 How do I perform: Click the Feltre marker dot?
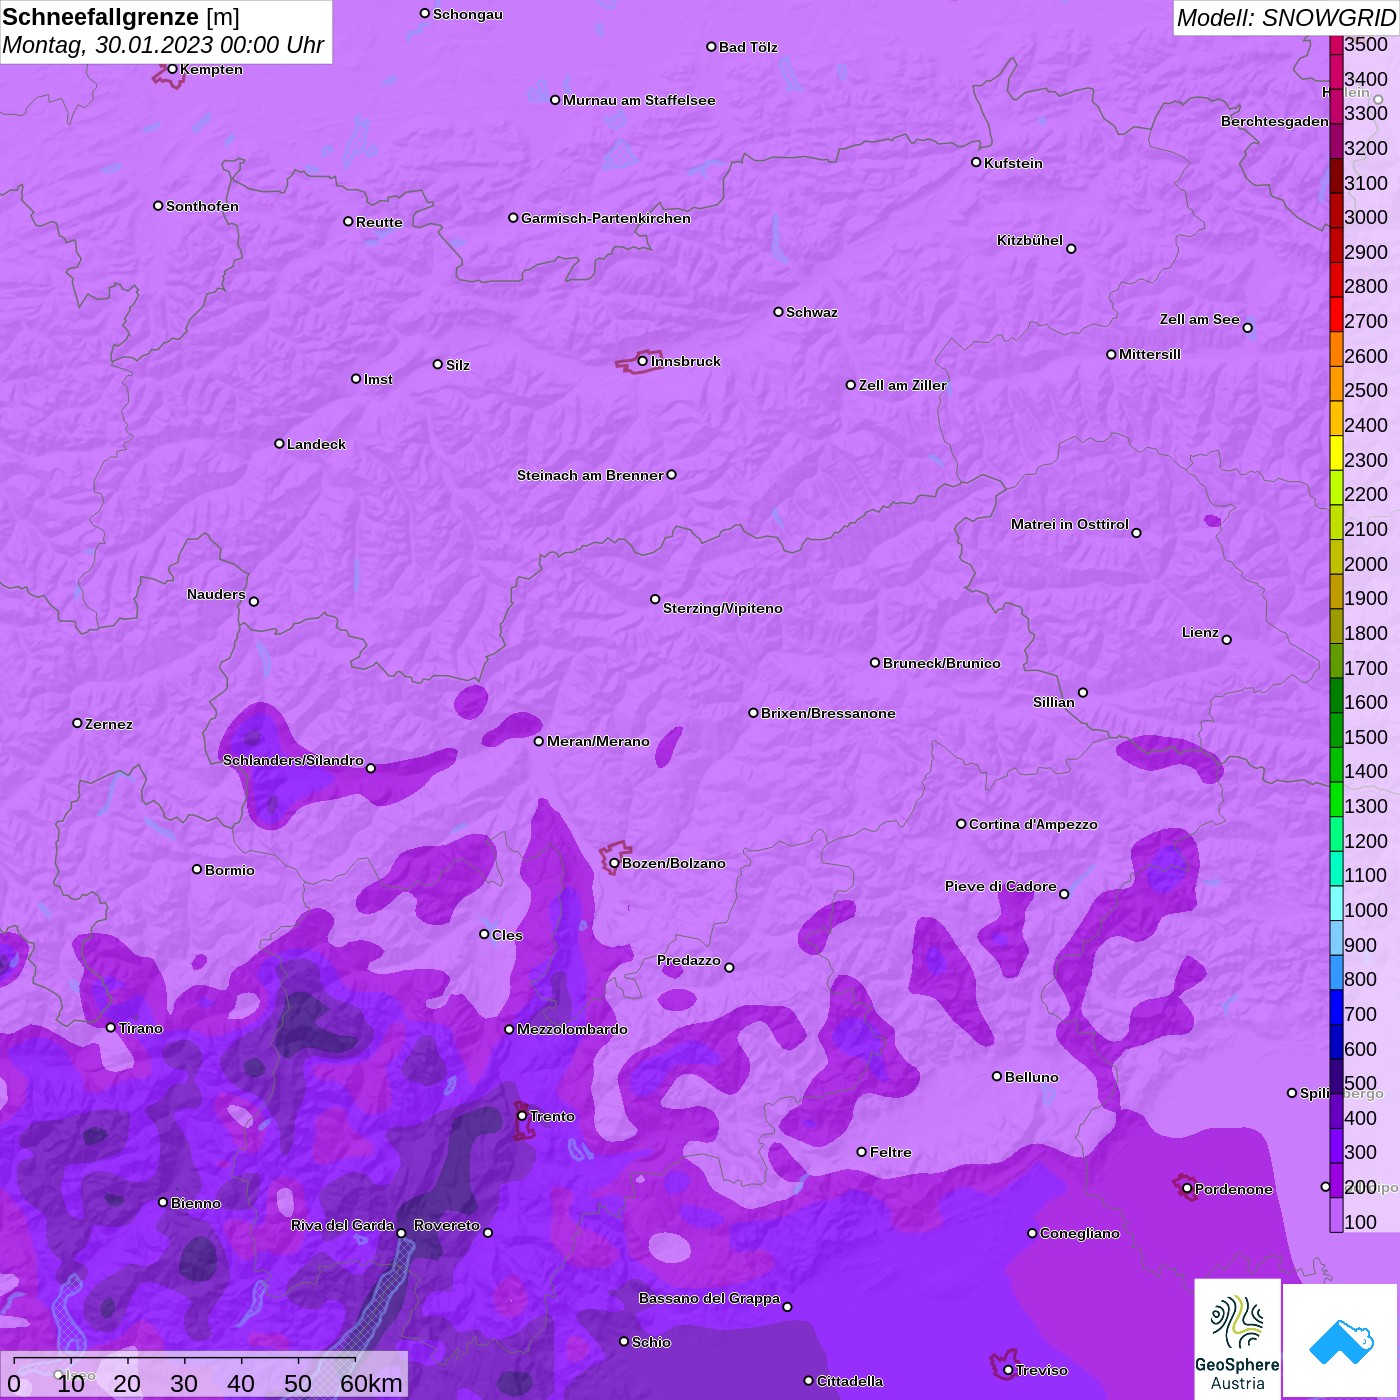point(862,1152)
